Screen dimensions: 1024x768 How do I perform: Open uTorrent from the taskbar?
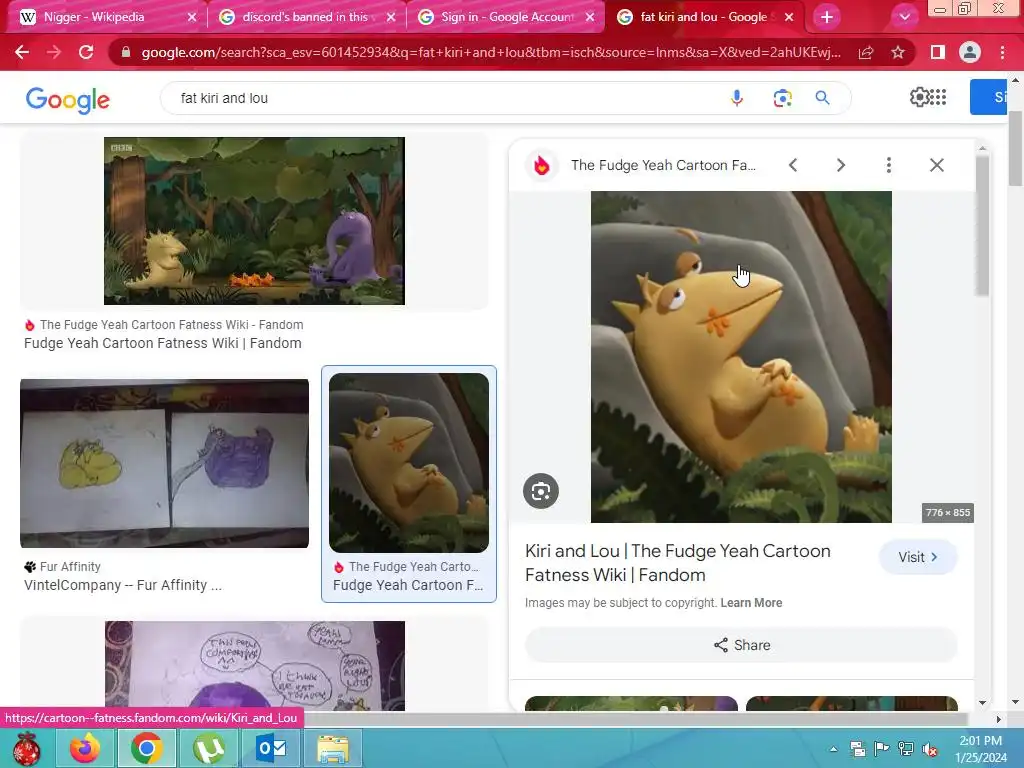tap(208, 748)
